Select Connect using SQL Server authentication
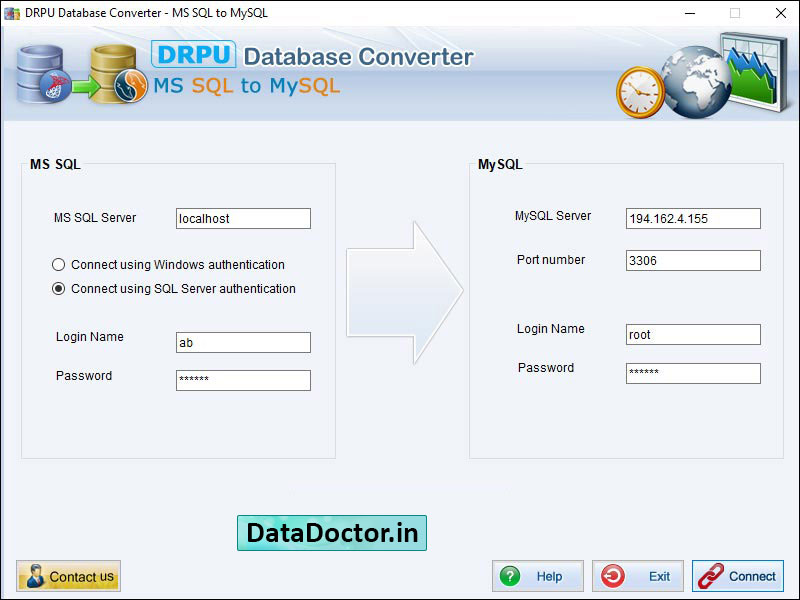800x600 pixels. (58, 288)
